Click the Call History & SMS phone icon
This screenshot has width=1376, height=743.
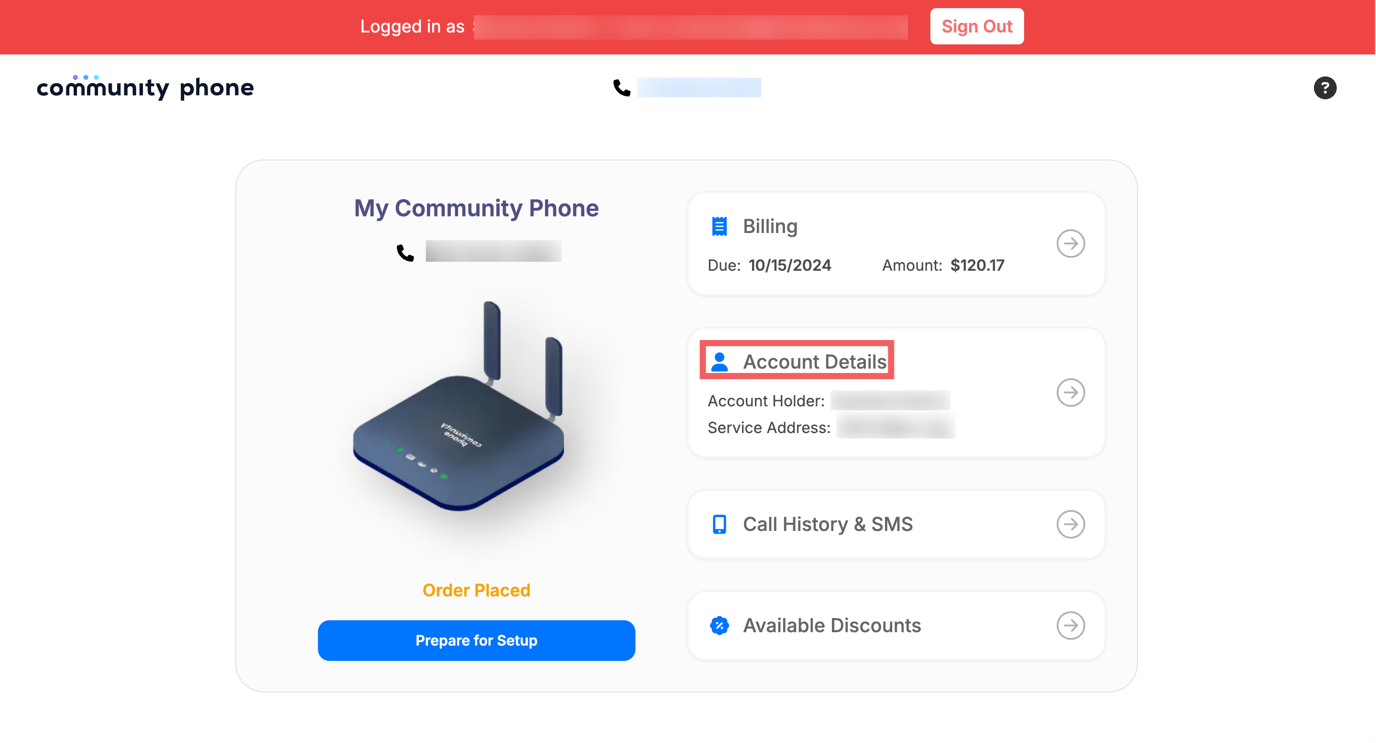pos(720,524)
